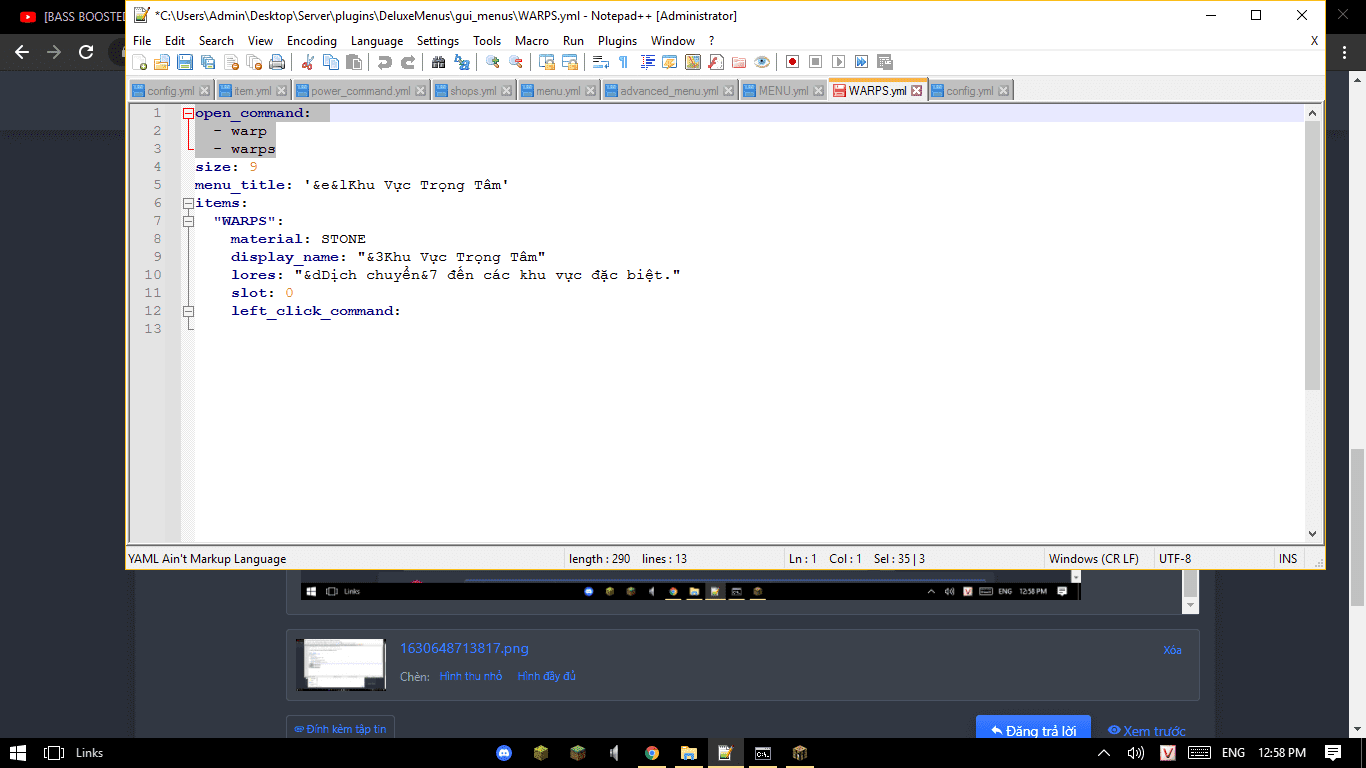Image resolution: width=1366 pixels, height=768 pixels.
Task: Collapse the "WARPS" fold marker on line 7
Action: 188,221
